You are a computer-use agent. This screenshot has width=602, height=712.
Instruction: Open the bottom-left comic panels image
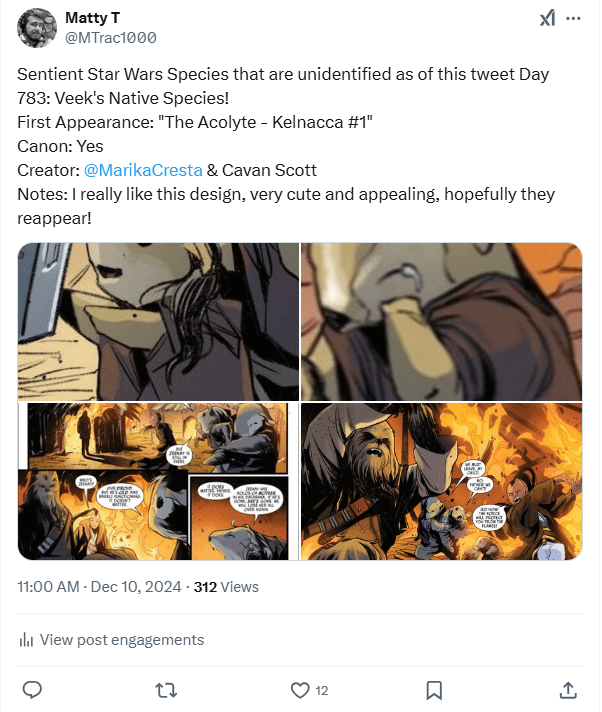pos(158,481)
